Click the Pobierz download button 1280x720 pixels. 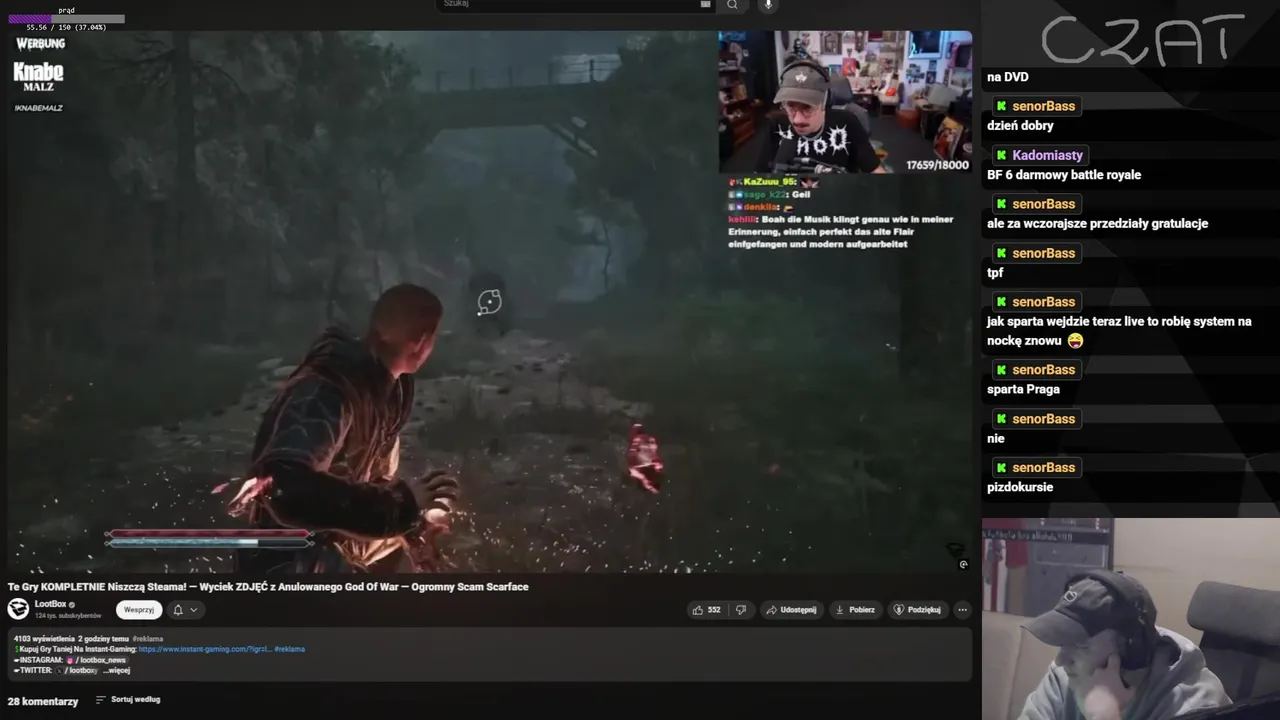tap(855, 610)
